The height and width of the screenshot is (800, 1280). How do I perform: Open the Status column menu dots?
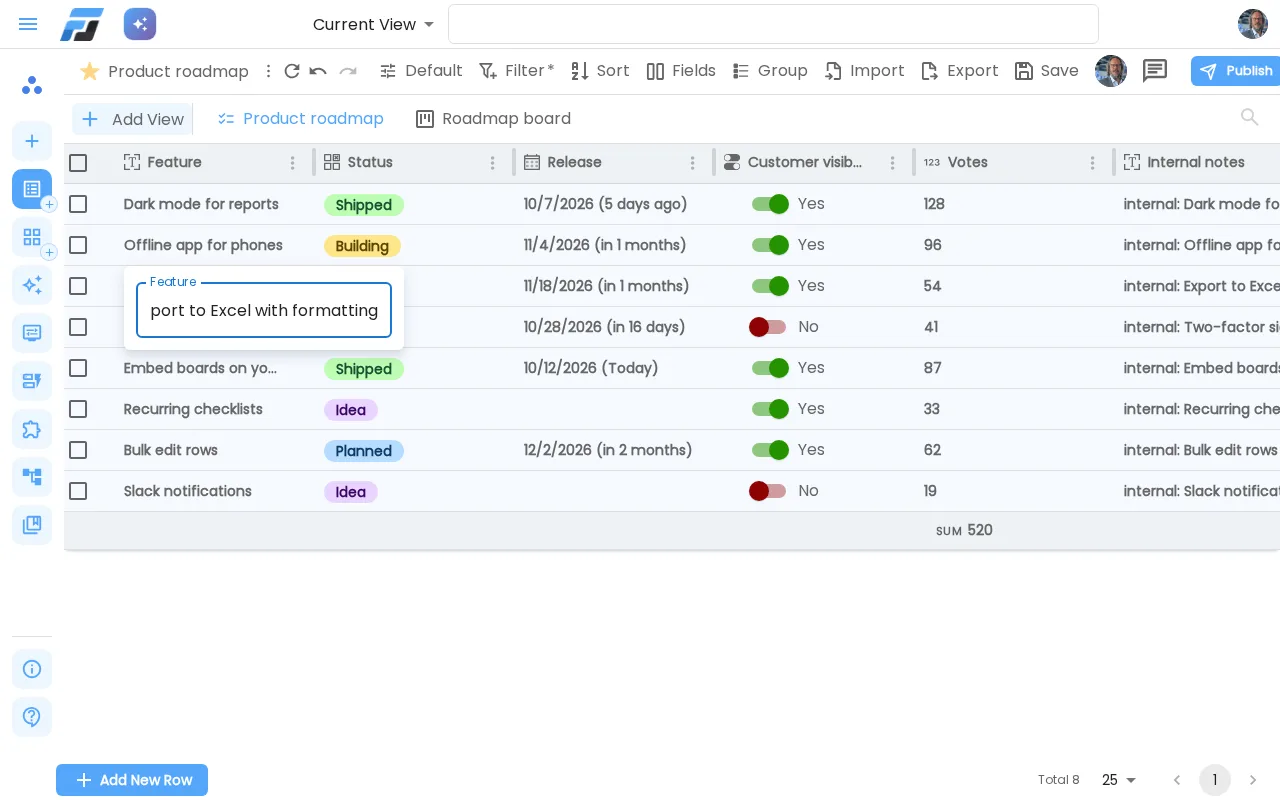pos(493,163)
